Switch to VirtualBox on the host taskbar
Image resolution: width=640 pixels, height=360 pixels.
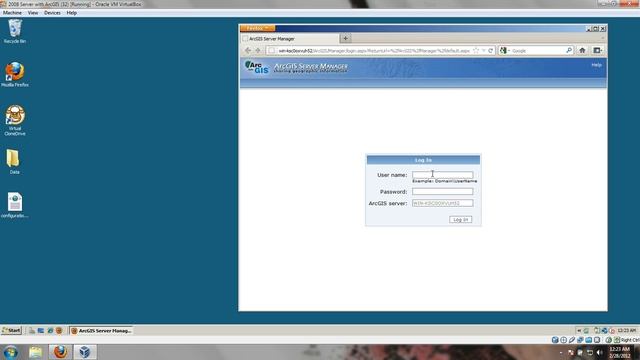84,352
